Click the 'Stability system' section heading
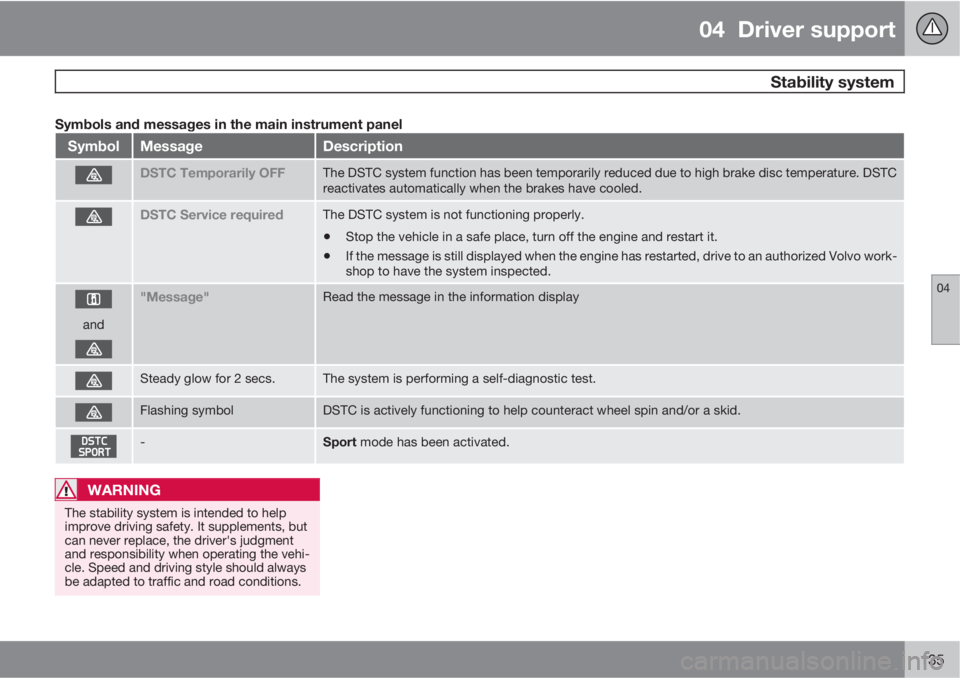 831,82
